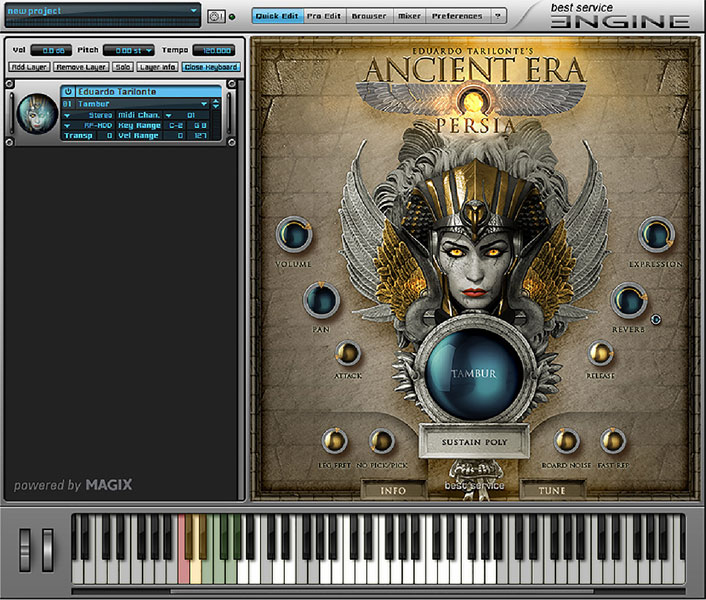Click the Attack knob

pos(348,353)
